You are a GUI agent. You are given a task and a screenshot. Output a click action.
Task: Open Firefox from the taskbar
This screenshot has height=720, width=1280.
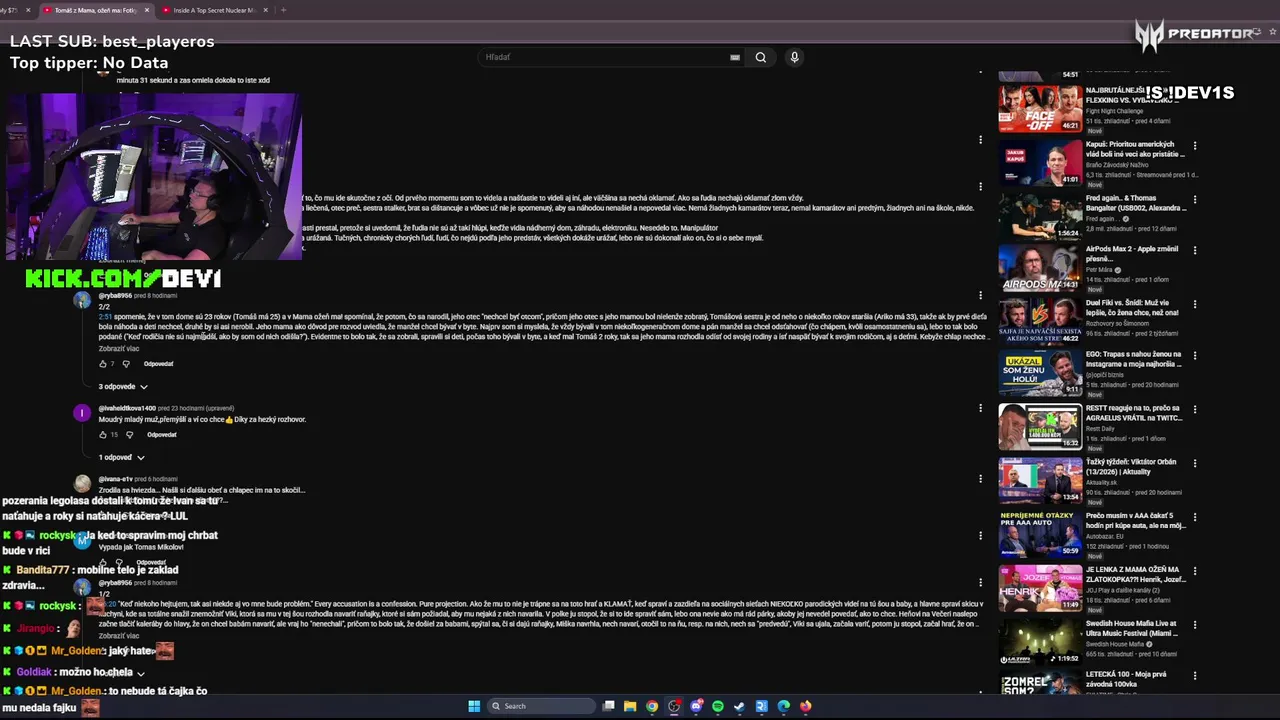pos(806,706)
